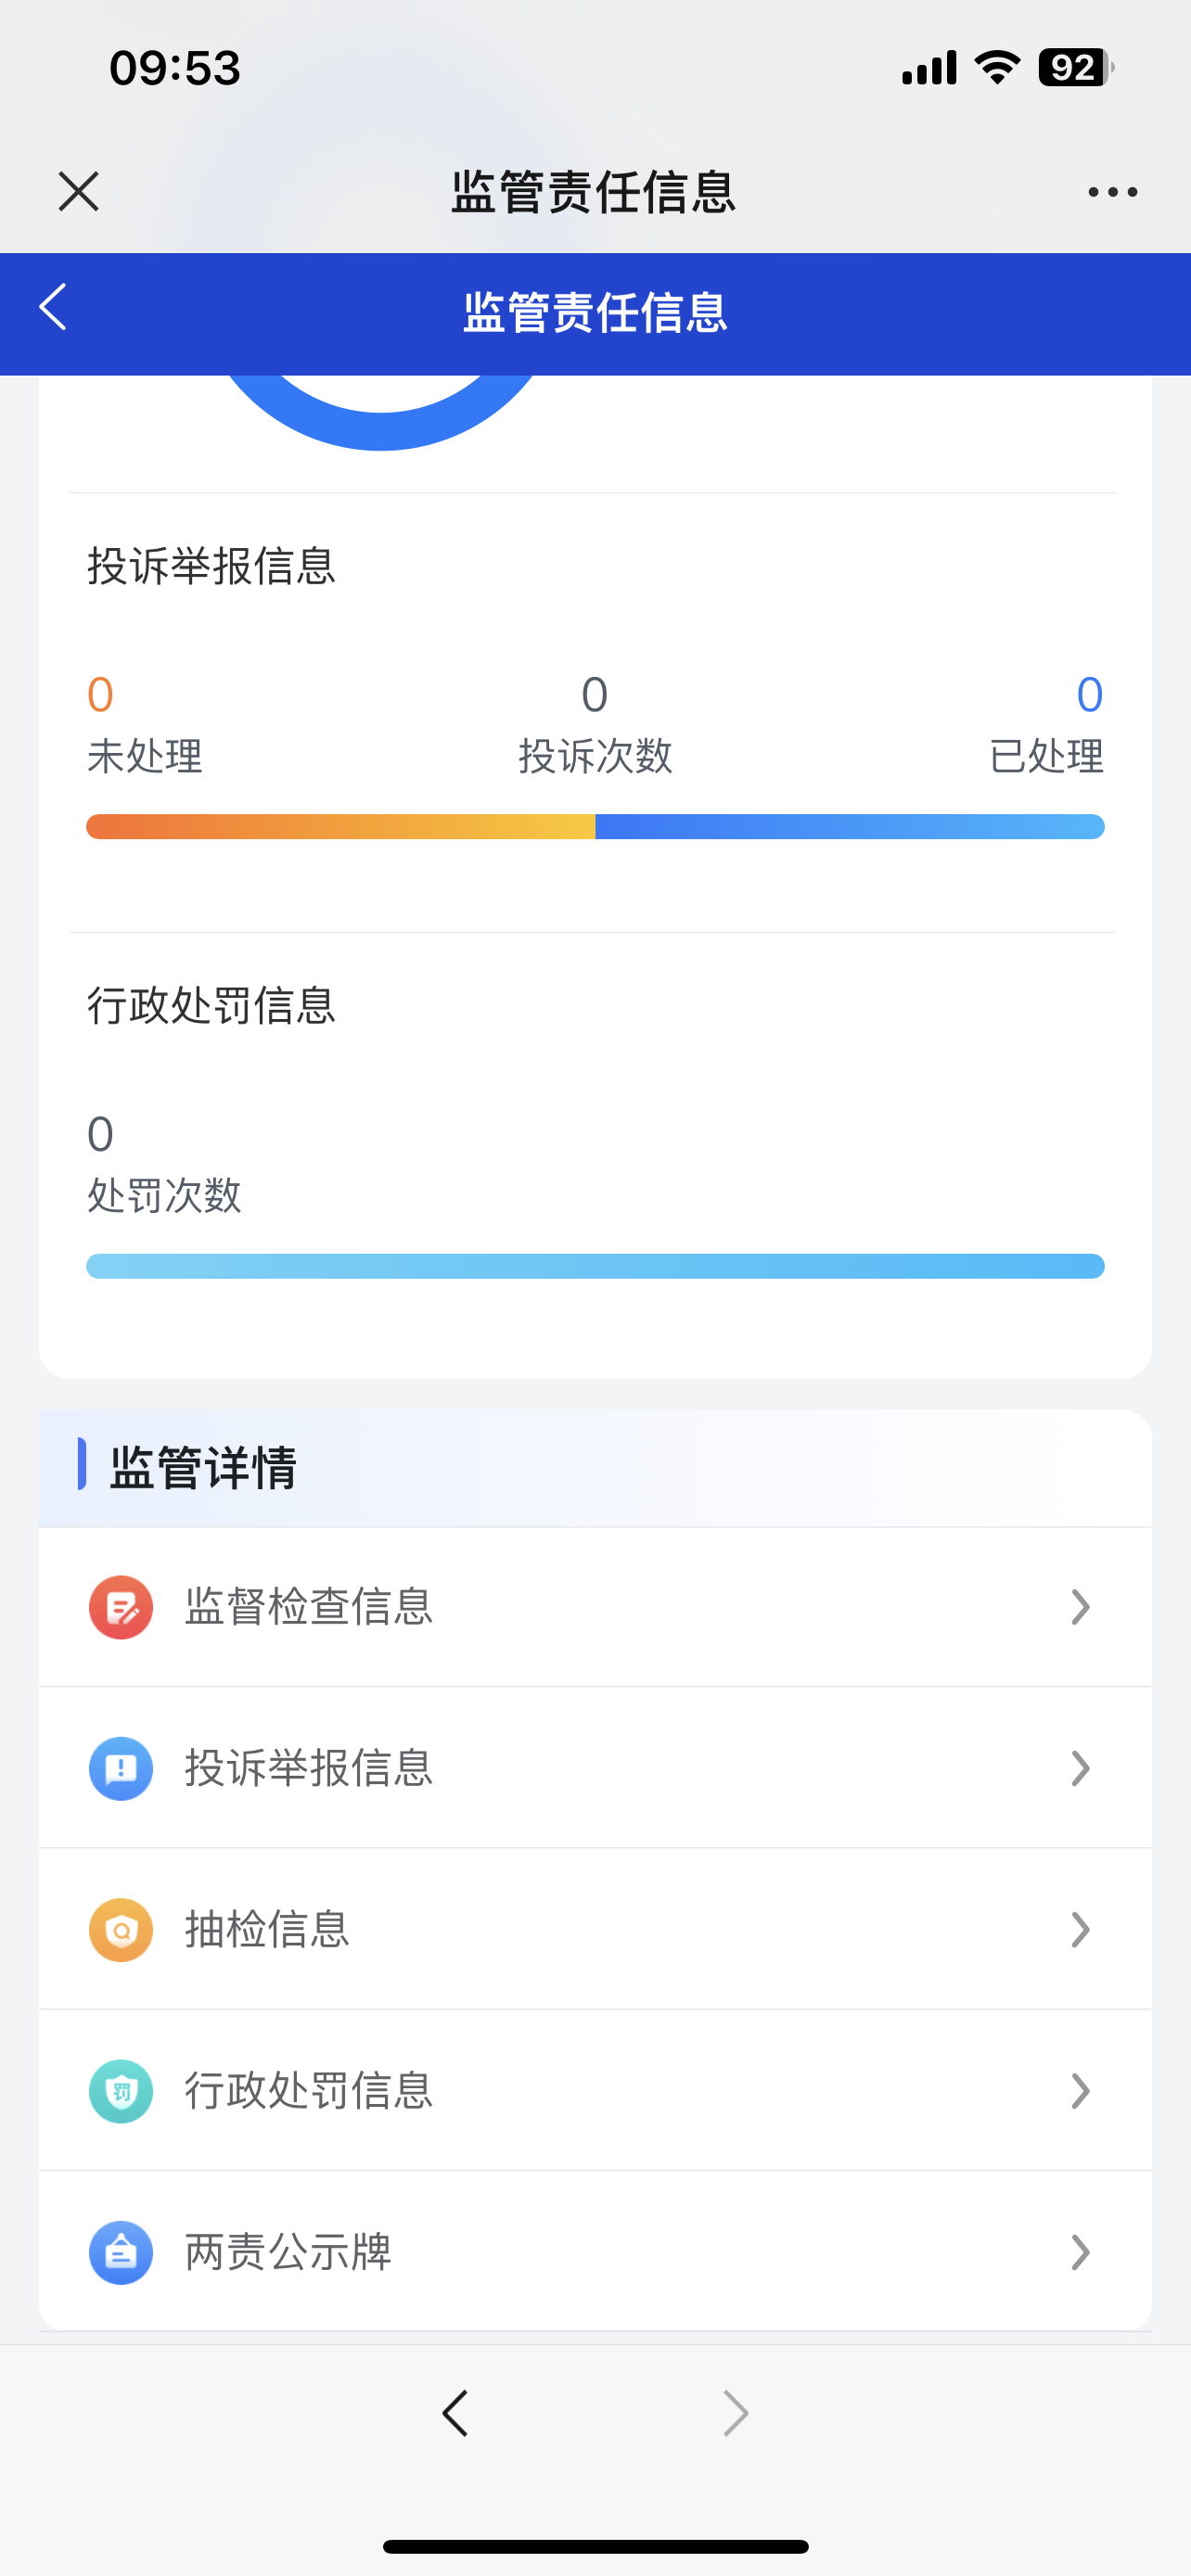Tap the orange-blue complaint progress bar
The height and width of the screenshot is (2576, 1191).
pos(595,827)
